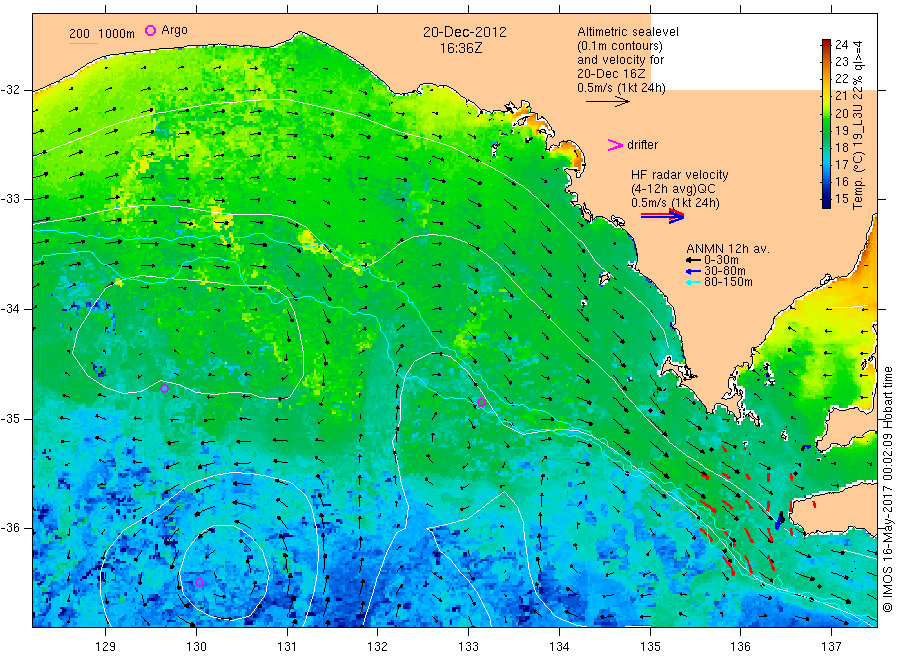The image size is (900, 660).
Task: Click the Argo float marker near 129.6E 34.7S
Action: pyautogui.click(x=164, y=389)
